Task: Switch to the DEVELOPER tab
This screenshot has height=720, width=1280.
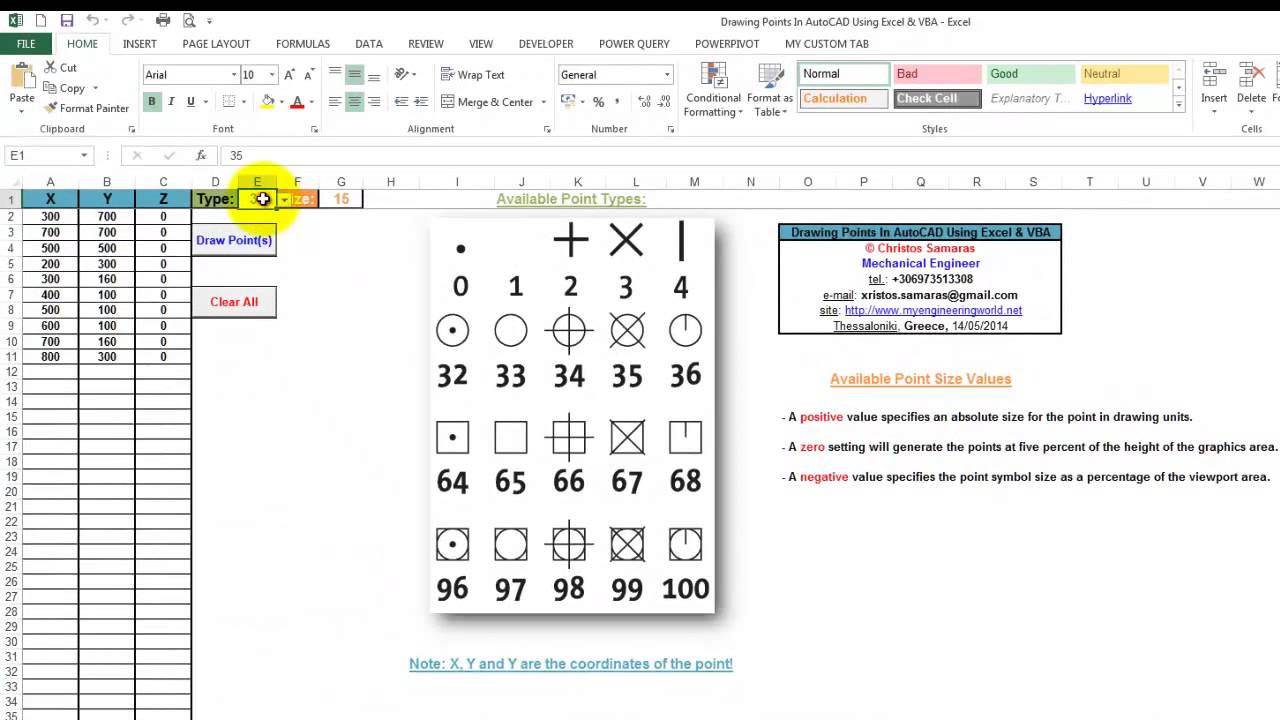Action: click(x=546, y=44)
